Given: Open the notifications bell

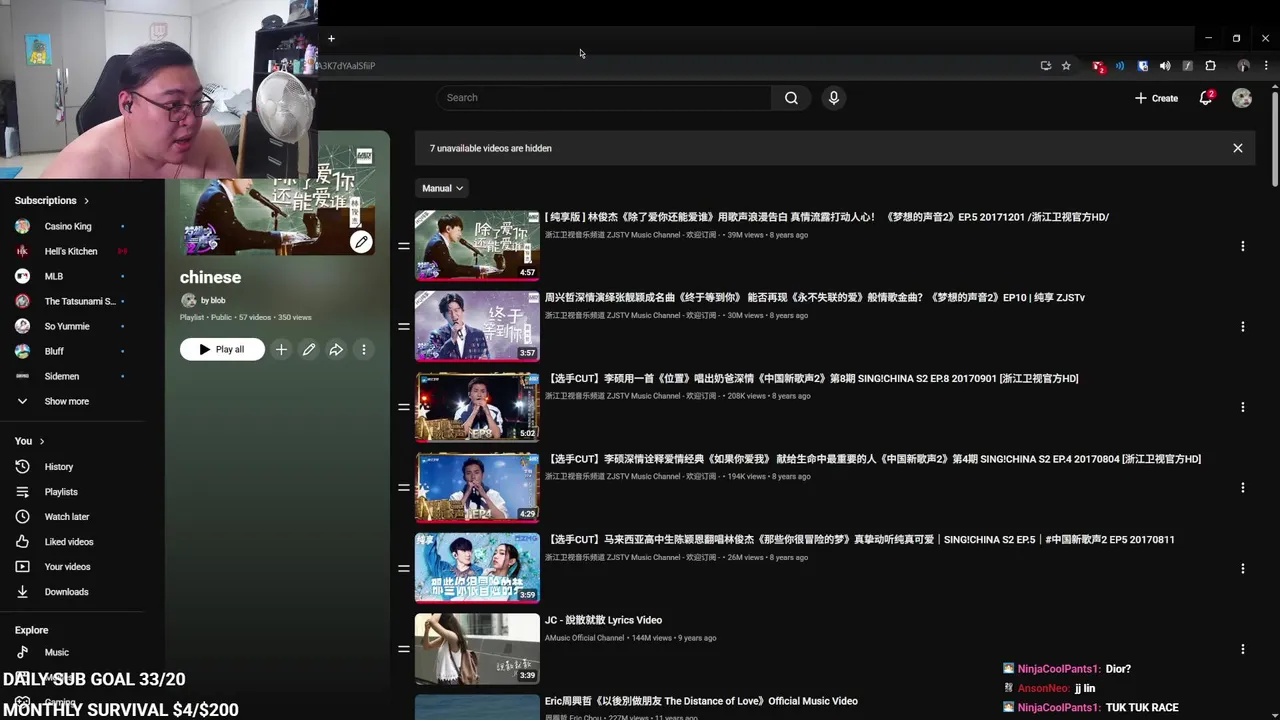Looking at the screenshot, I should point(1206,98).
